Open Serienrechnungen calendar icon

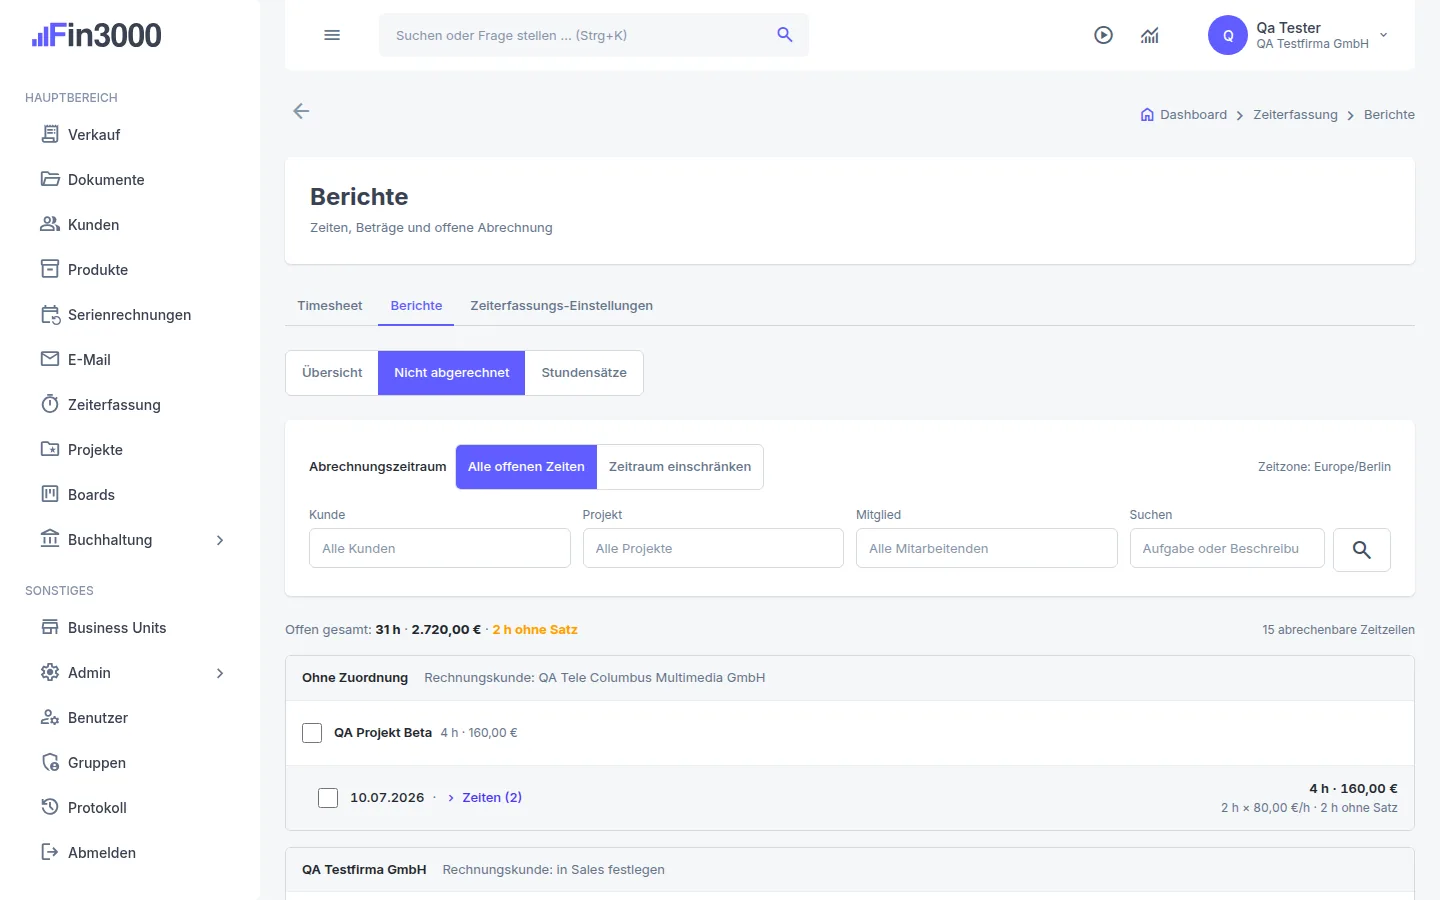[x=50, y=314]
